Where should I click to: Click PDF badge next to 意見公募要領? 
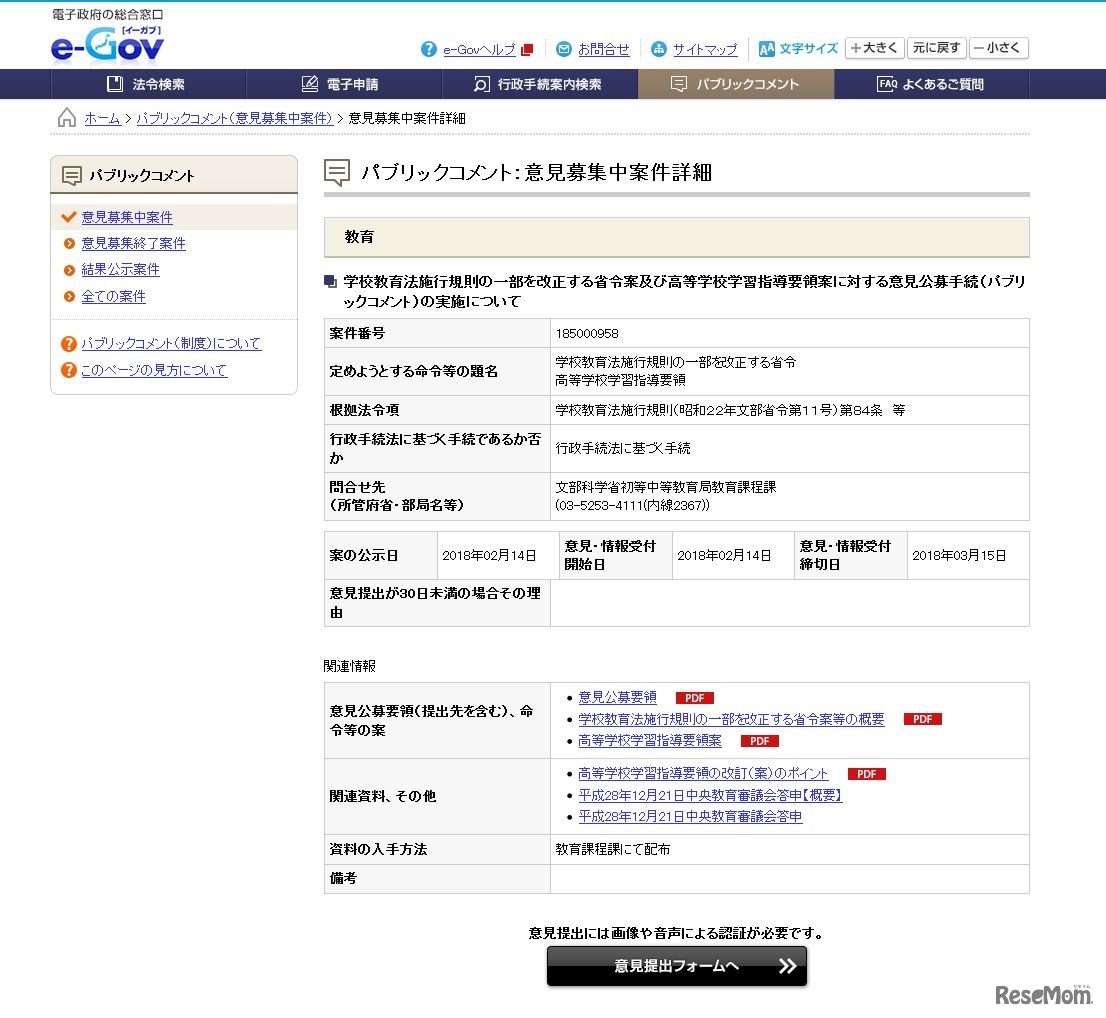pos(694,698)
